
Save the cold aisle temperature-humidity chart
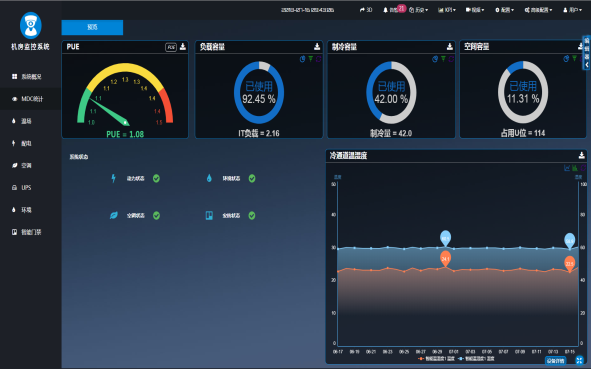click(x=582, y=155)
